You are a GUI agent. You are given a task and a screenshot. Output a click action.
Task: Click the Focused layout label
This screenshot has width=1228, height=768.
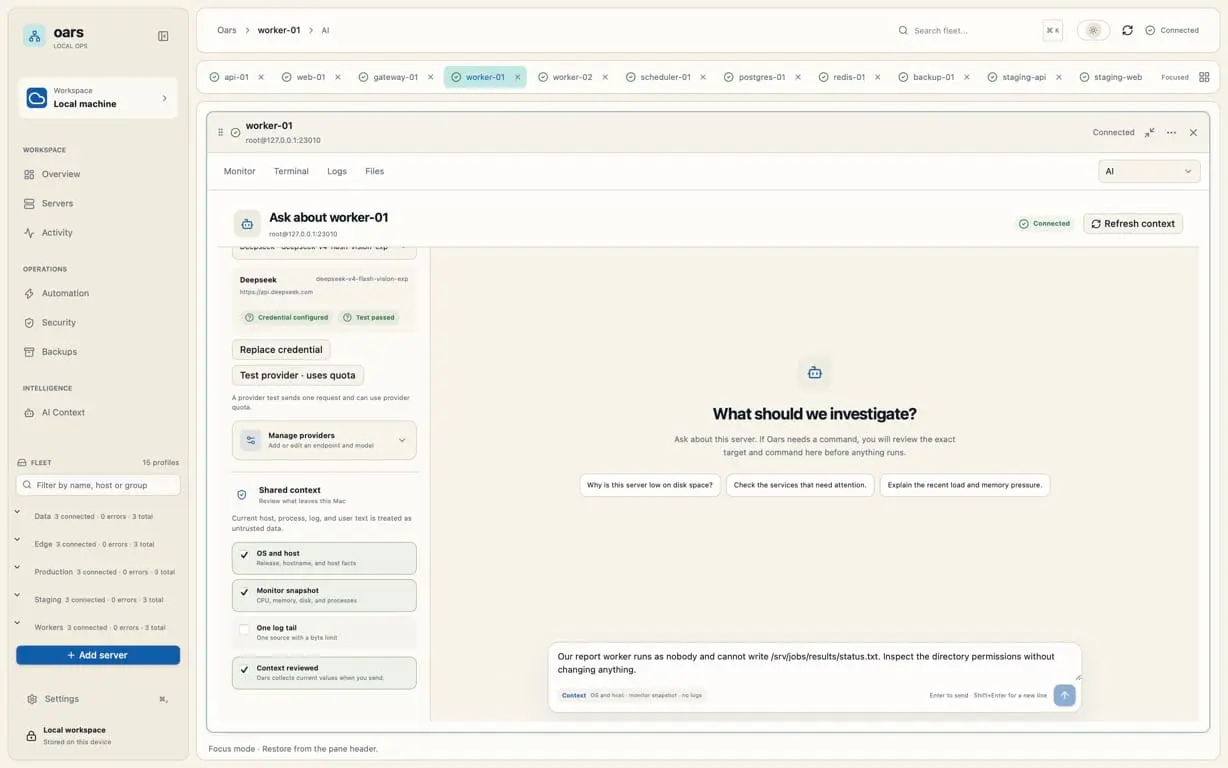click(1175, 77)
